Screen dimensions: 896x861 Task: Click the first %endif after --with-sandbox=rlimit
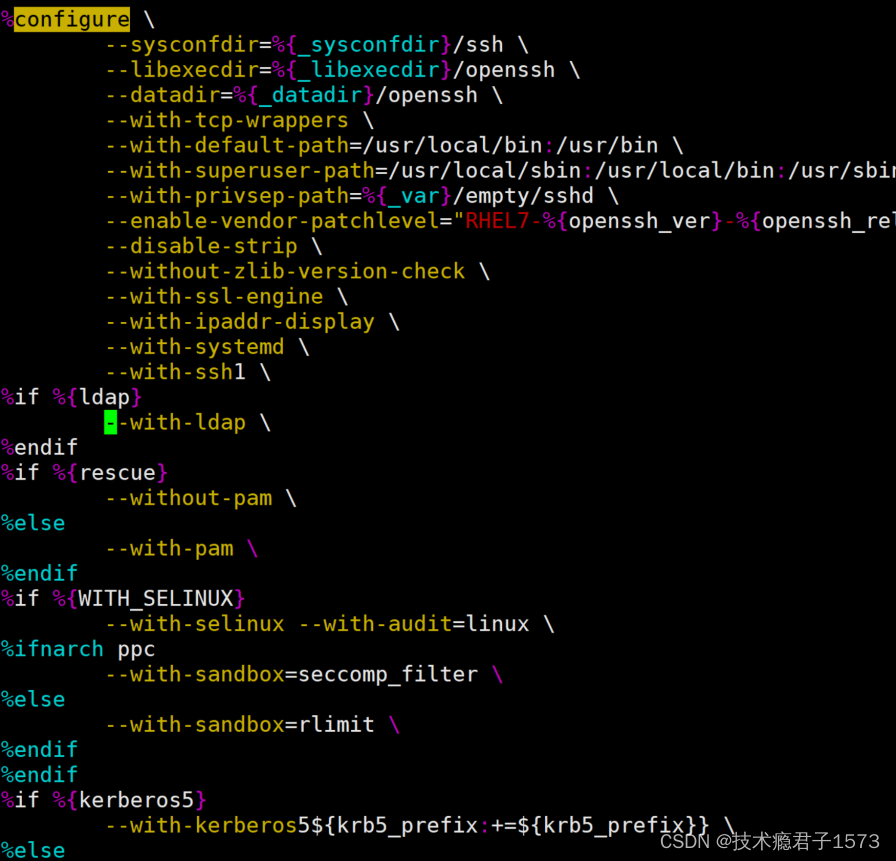pyautogui.click(x=39, y=749)
